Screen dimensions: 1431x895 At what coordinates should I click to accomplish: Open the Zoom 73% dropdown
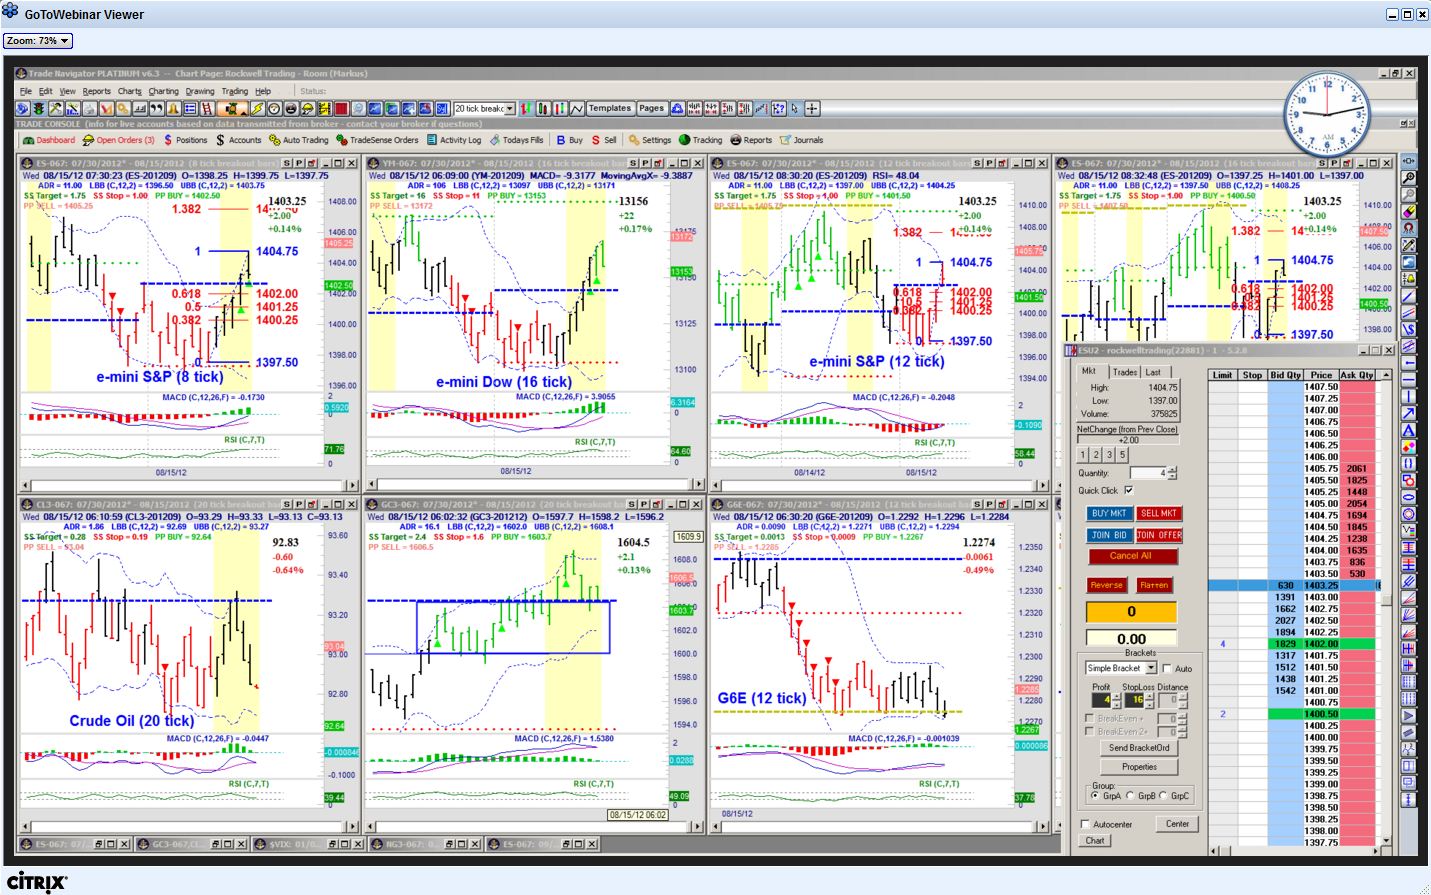pos(38,41)
